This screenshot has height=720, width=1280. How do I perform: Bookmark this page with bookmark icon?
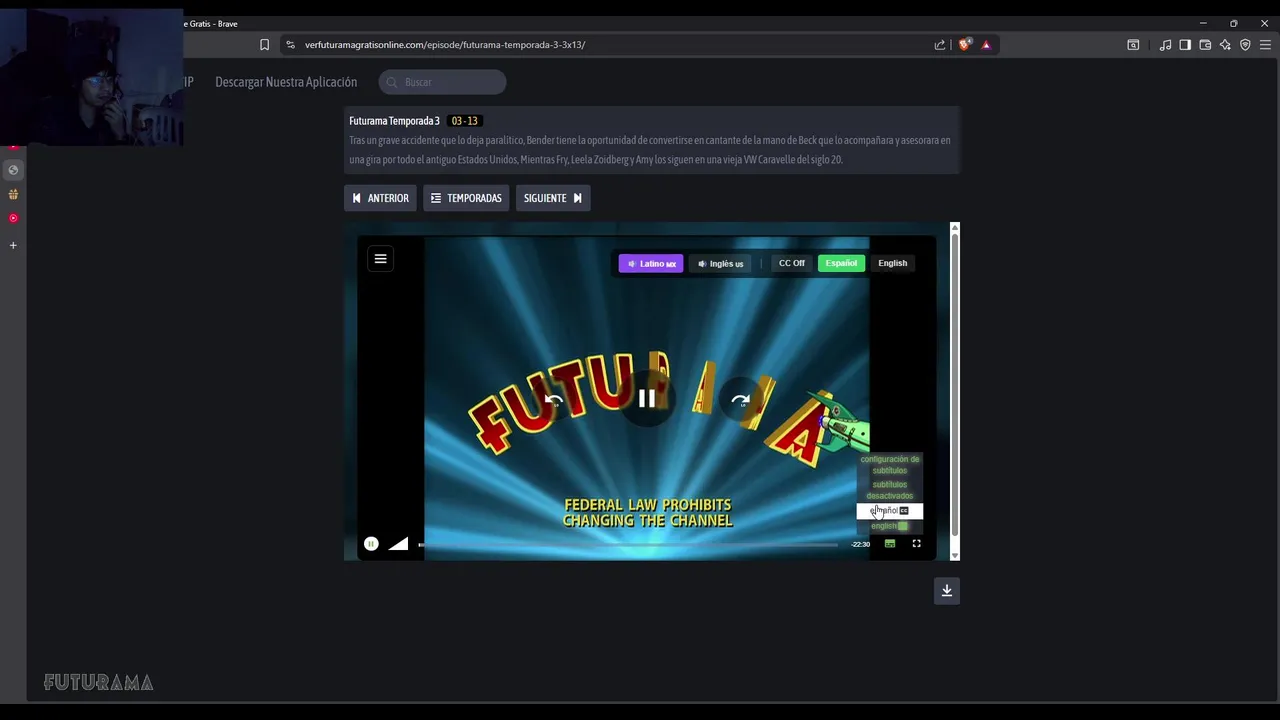(x=264, y=45)
